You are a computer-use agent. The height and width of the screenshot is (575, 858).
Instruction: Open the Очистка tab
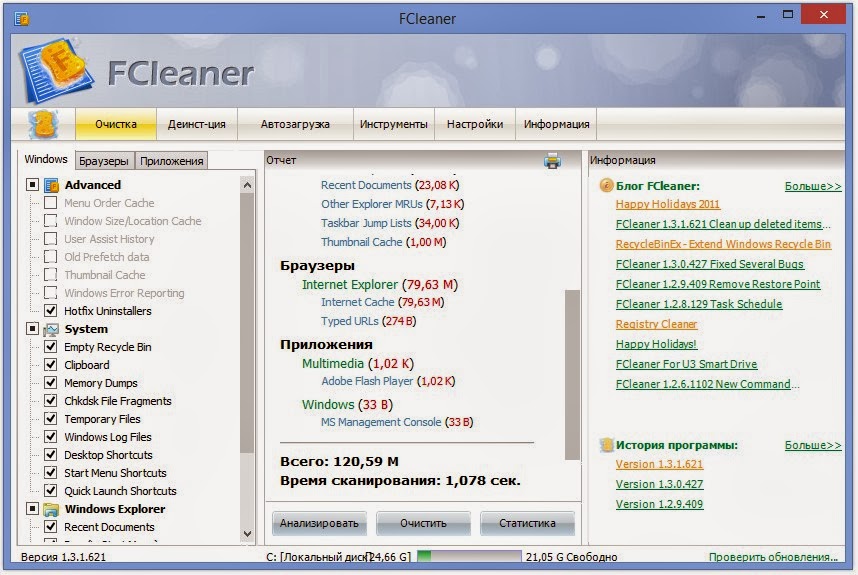[115, 124]
